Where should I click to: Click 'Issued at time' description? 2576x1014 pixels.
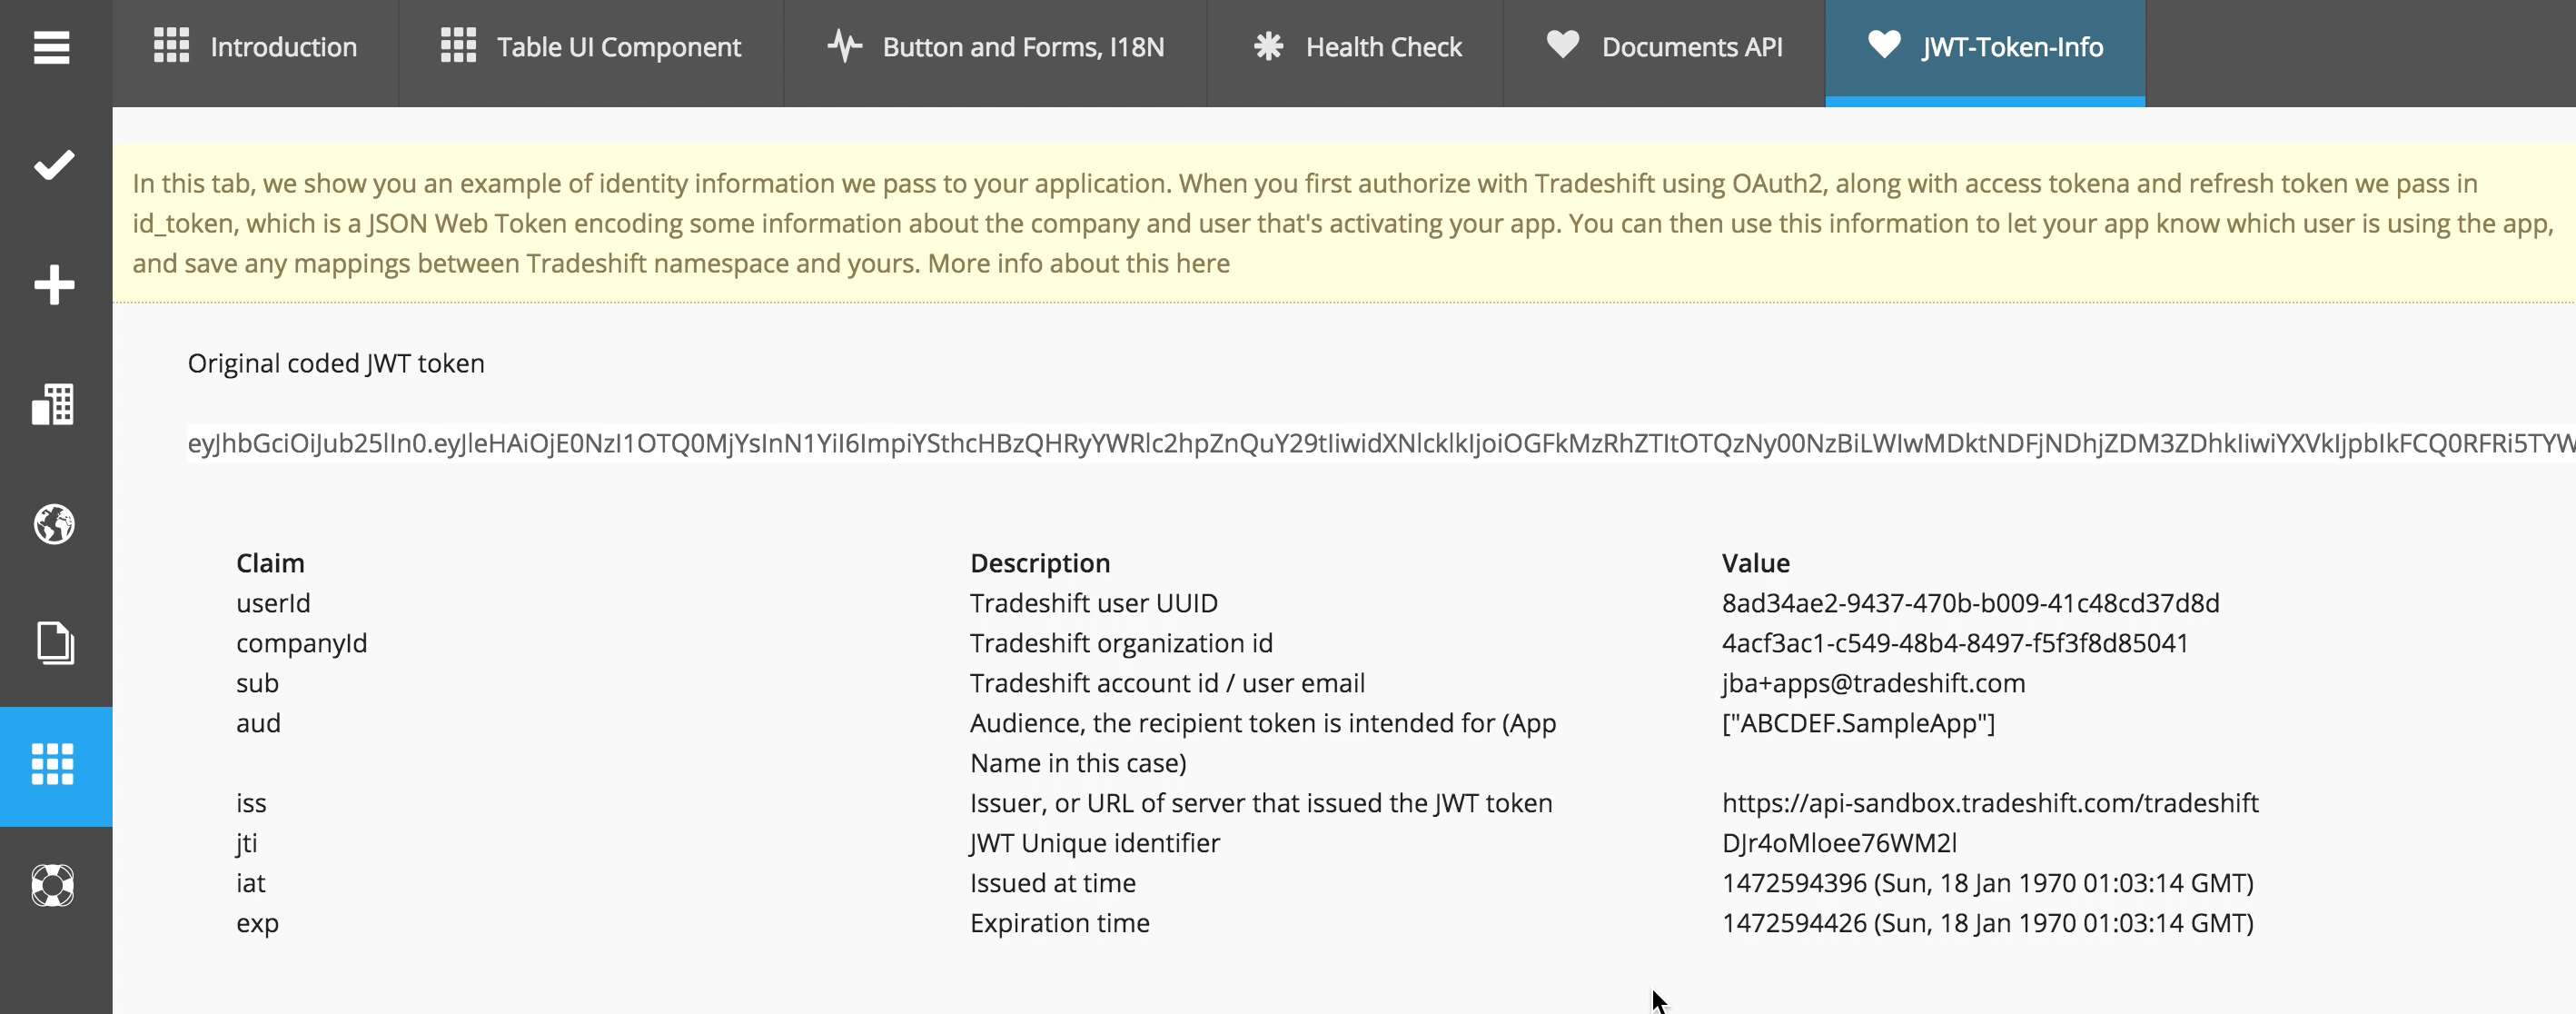[1053, 883]
